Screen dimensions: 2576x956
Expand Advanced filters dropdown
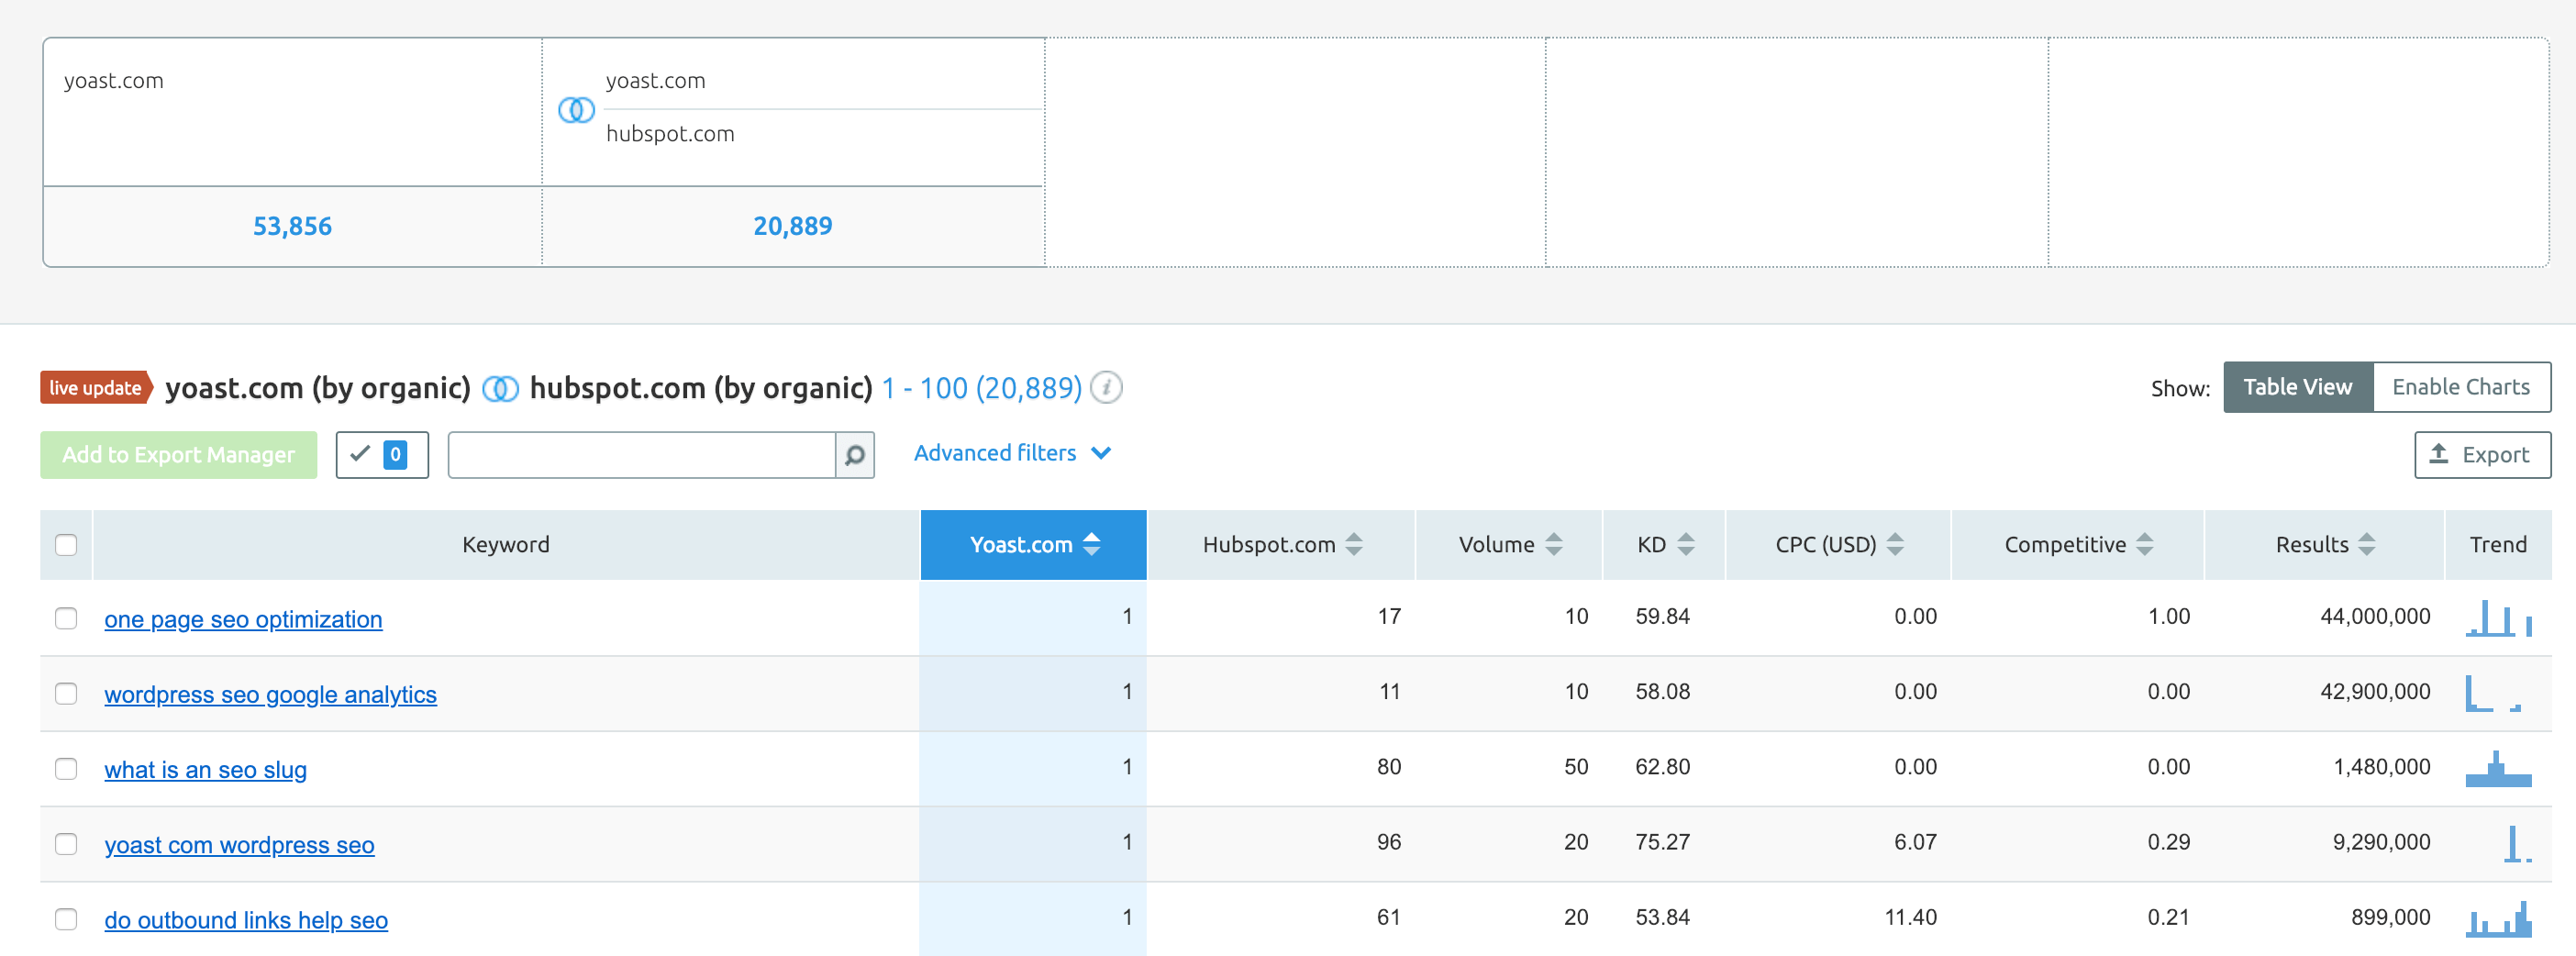point(1012,453)
